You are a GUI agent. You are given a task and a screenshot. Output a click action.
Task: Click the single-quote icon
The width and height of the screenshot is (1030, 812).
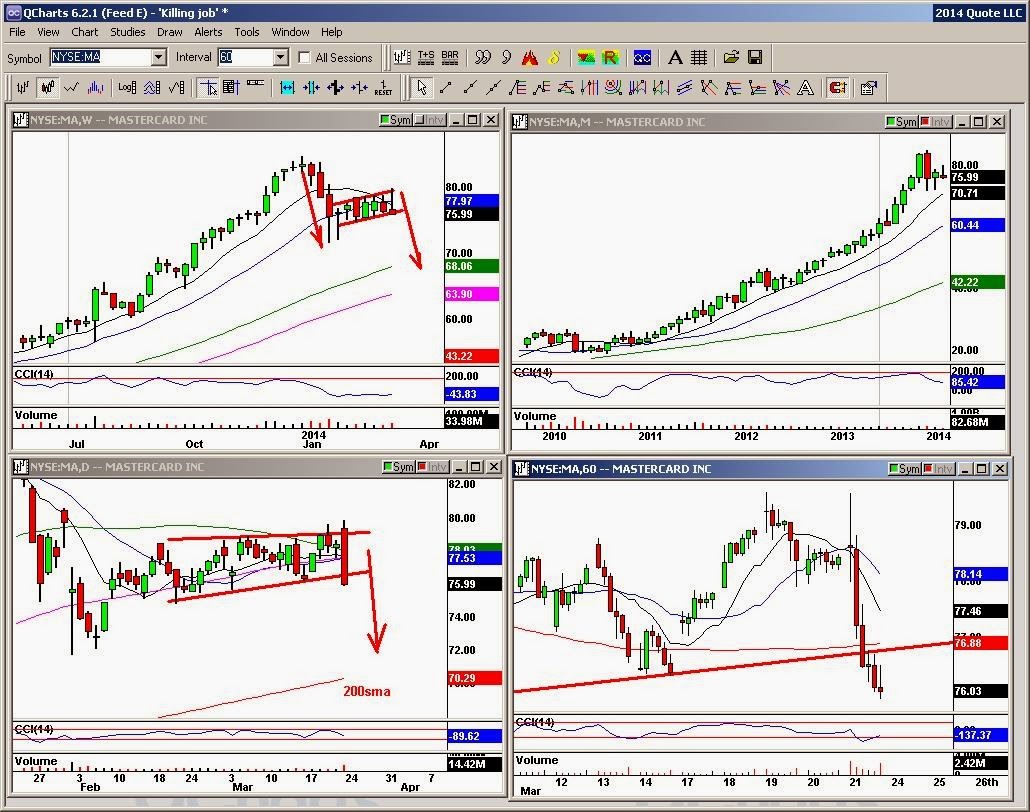[506, 58]
